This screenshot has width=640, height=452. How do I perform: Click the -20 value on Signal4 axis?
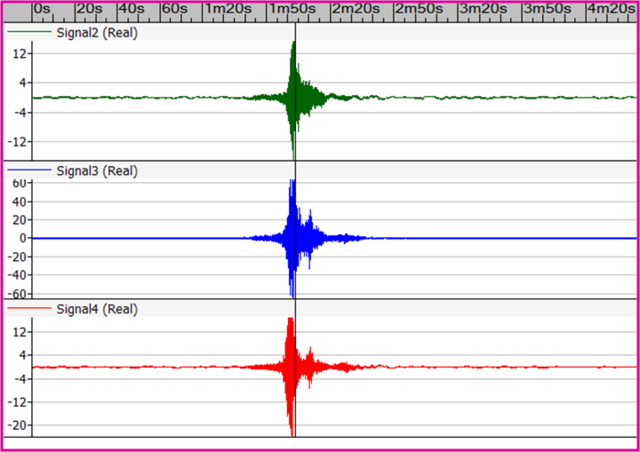coord(17,425)
